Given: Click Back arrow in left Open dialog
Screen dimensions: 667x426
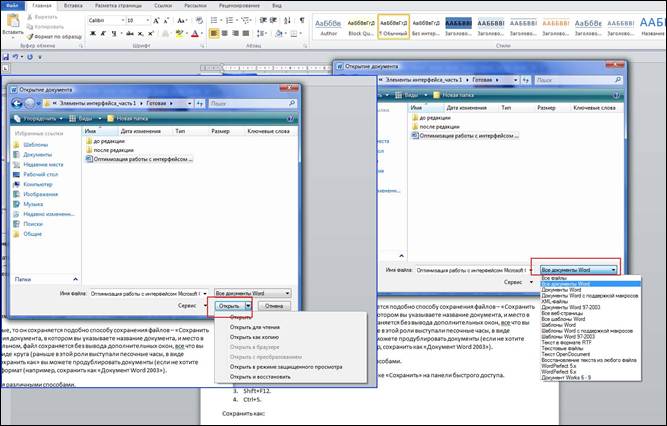Looking at the screenshot, I should [17, 103].
